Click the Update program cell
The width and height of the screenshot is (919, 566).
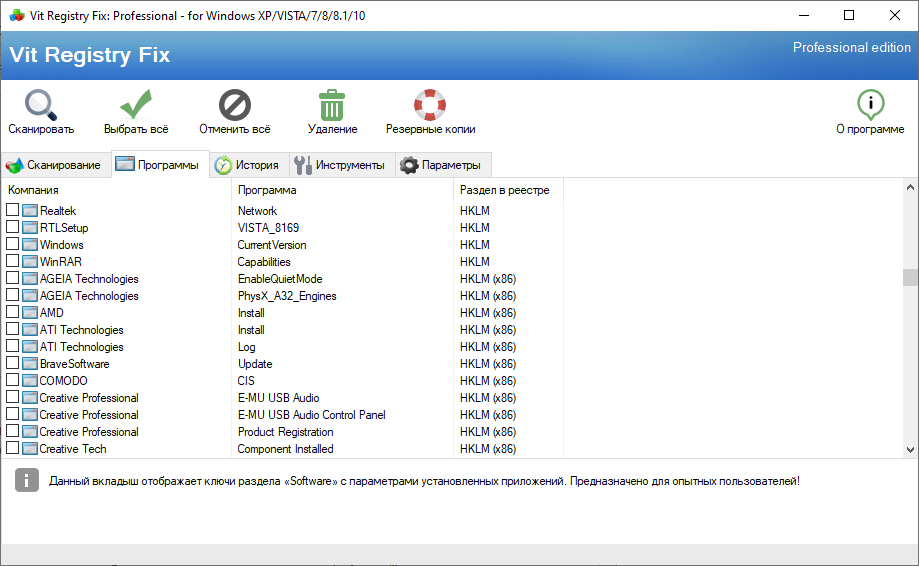pos(255,363)
